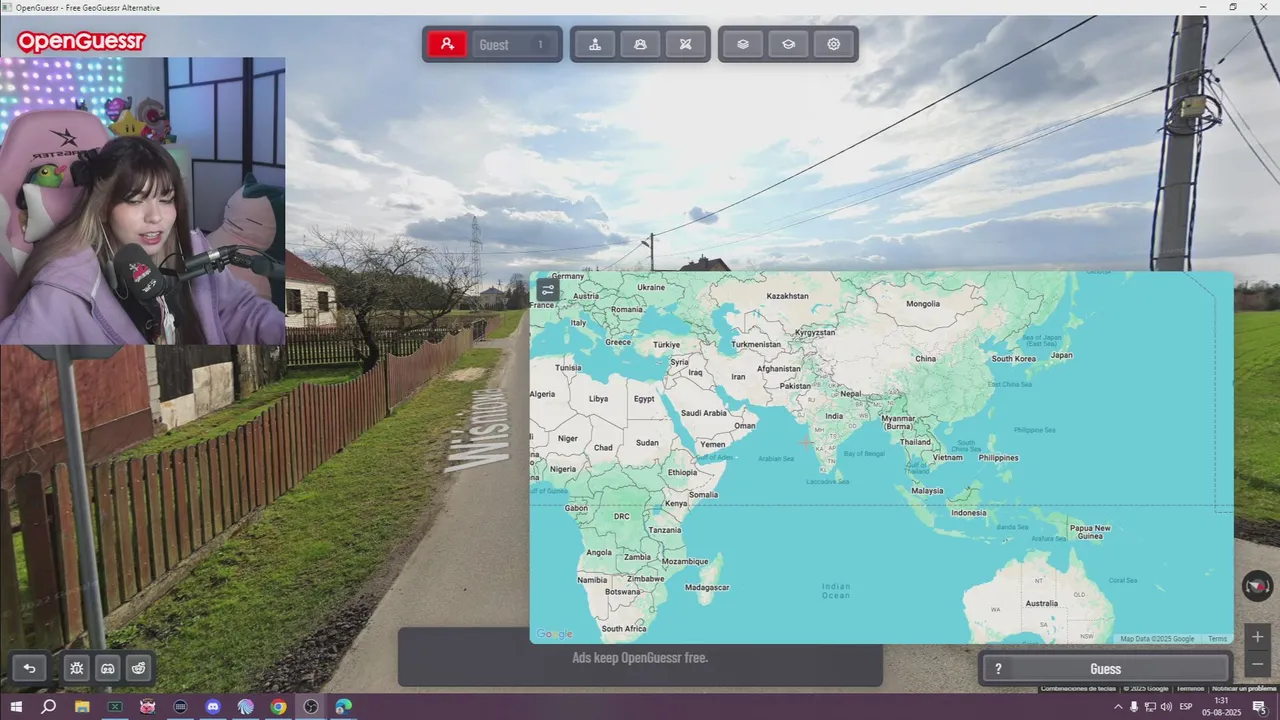Click Mongolia on the map
This screenshot has width=1280, height=720.
(923, 303)
